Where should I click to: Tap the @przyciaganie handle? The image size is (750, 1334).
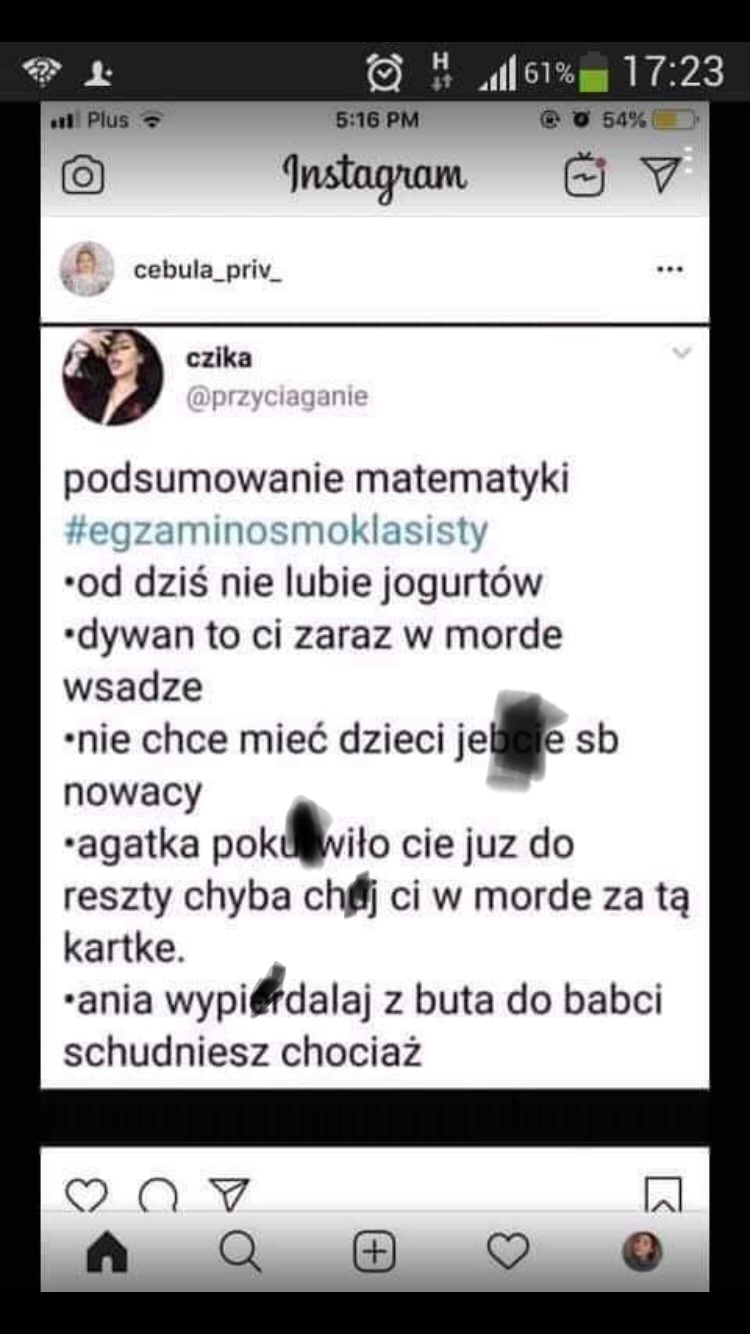point(277,397)
